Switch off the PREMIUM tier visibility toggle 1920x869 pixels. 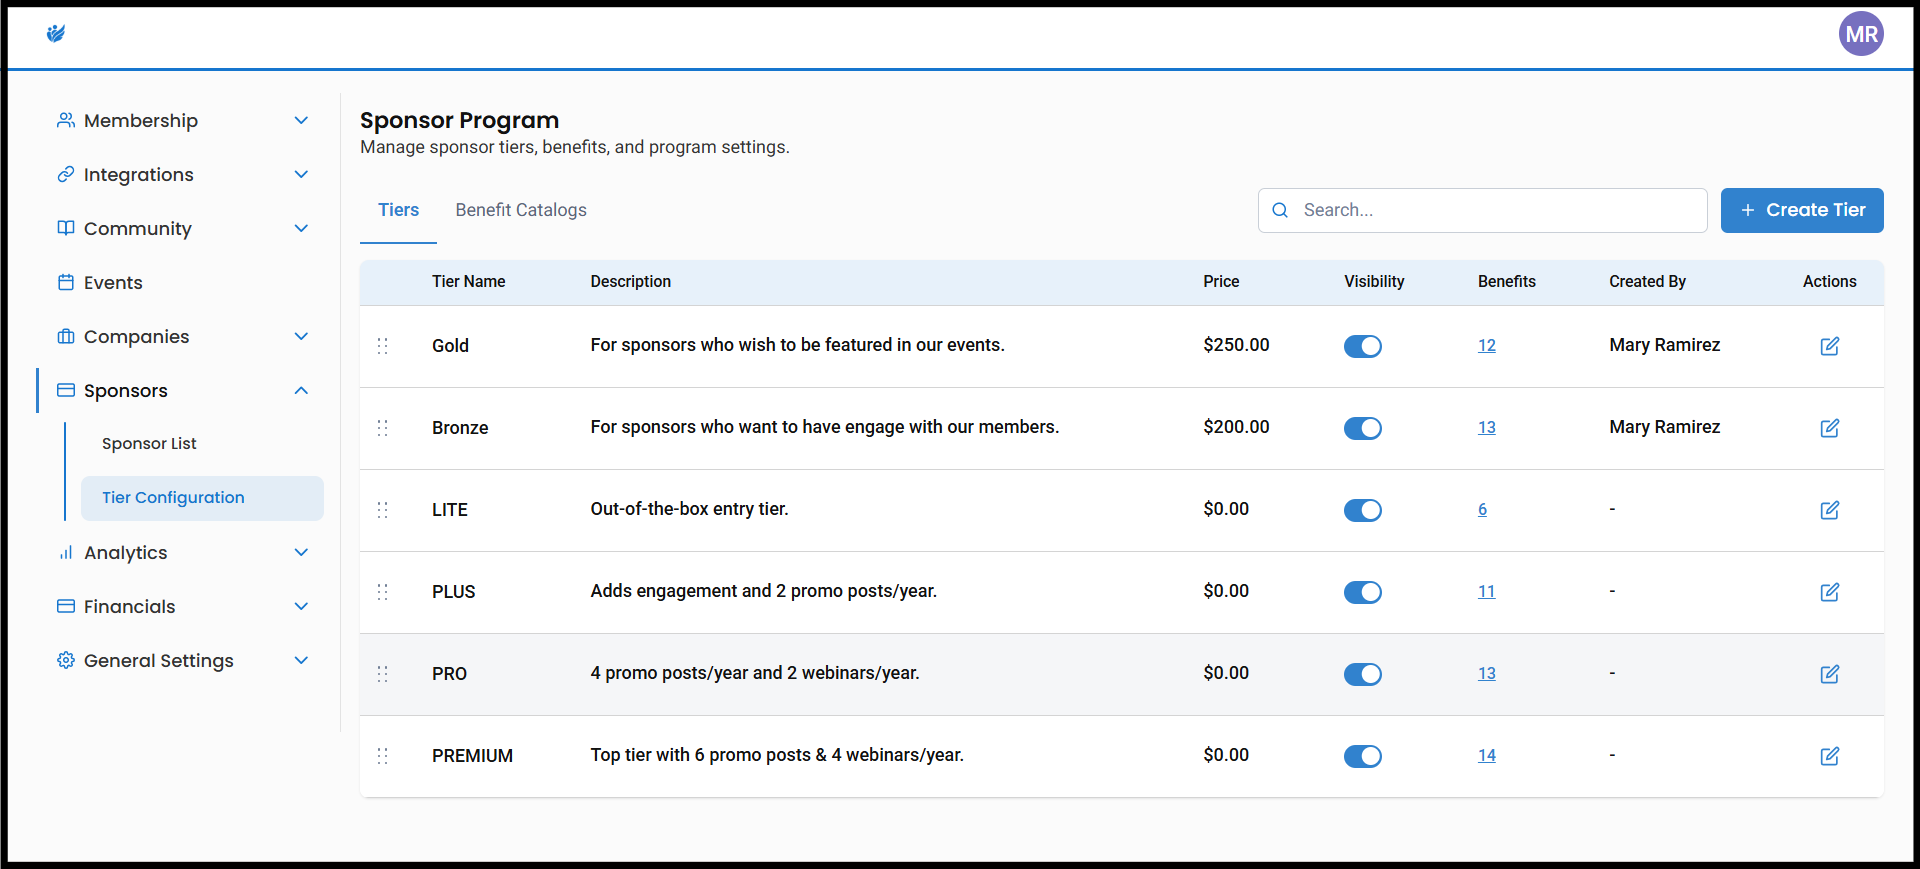click(x=1362, y=756)
